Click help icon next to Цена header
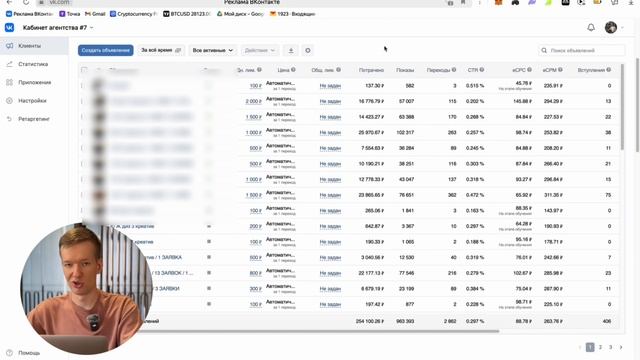The height and width of the screenshot is (360, 640). (293, 70)
